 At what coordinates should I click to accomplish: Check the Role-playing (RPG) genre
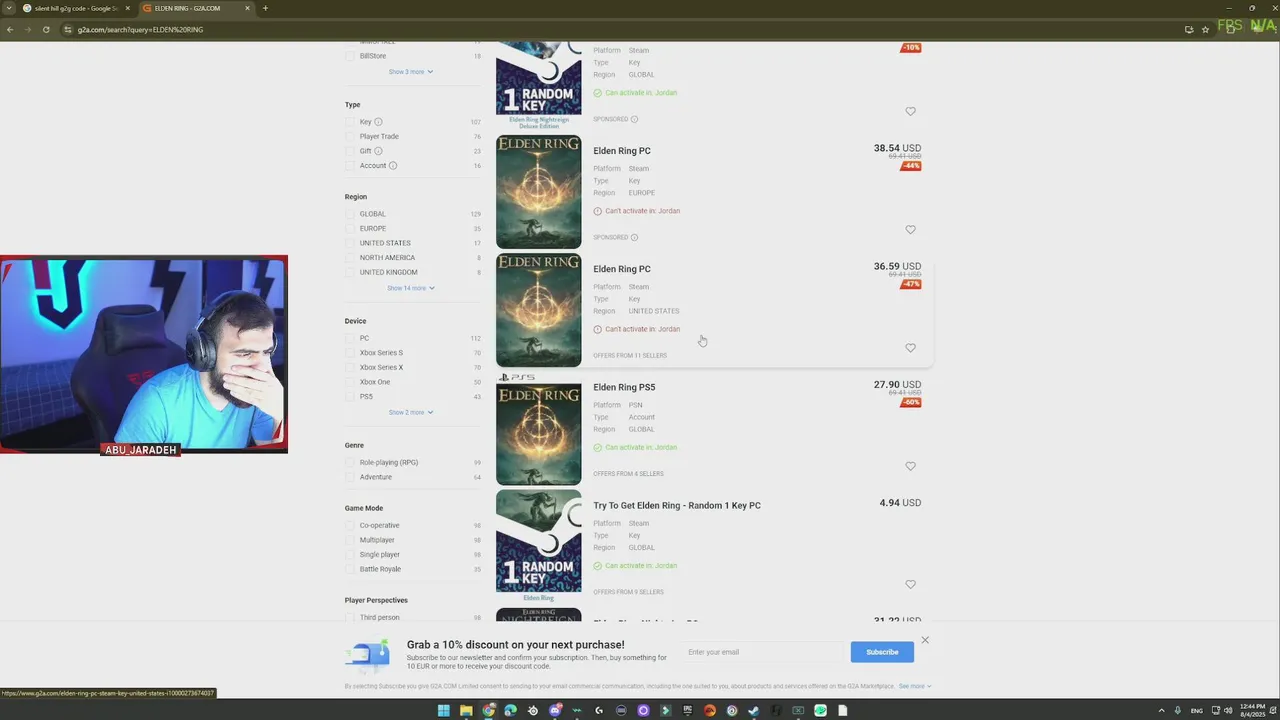click(x=350, y=462)
